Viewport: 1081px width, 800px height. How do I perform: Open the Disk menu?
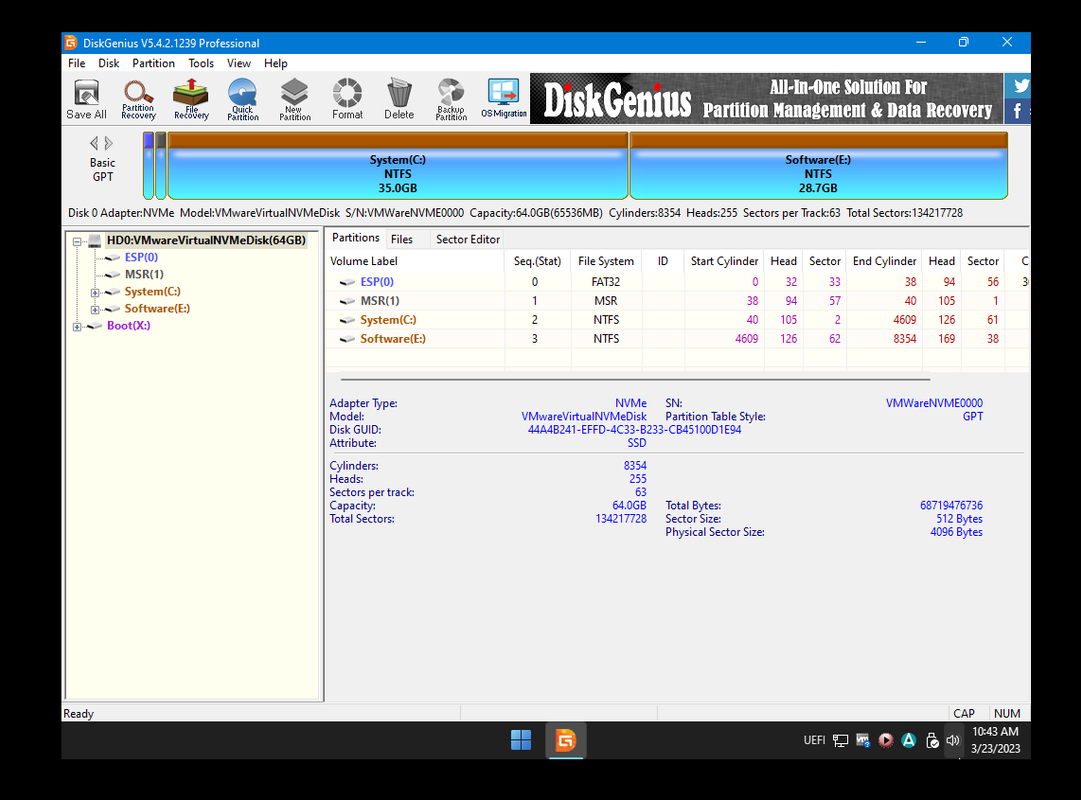coord(108,63)
